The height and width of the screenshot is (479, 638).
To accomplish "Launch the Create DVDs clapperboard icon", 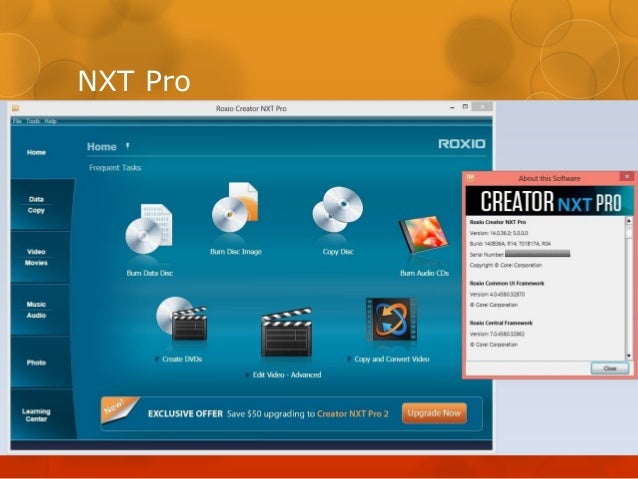I will [181, 318].
